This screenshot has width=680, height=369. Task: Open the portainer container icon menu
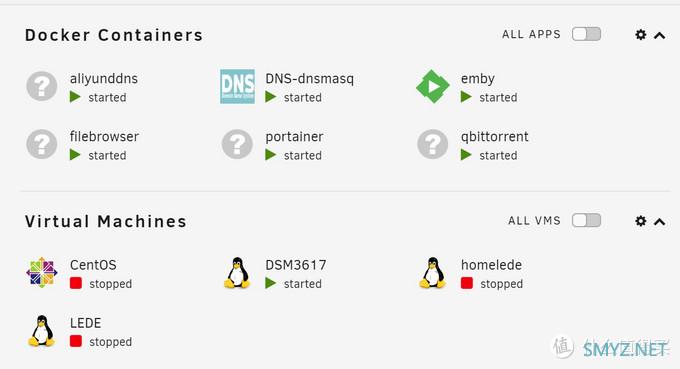(x=237, y=144)
